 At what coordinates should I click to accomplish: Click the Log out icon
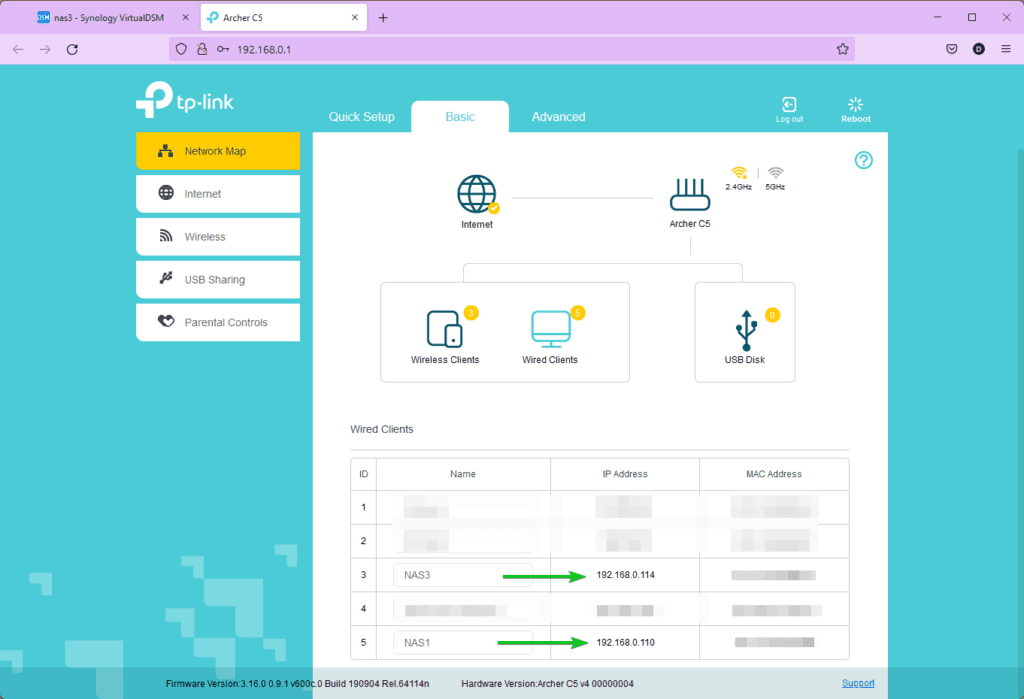(789, 108)
